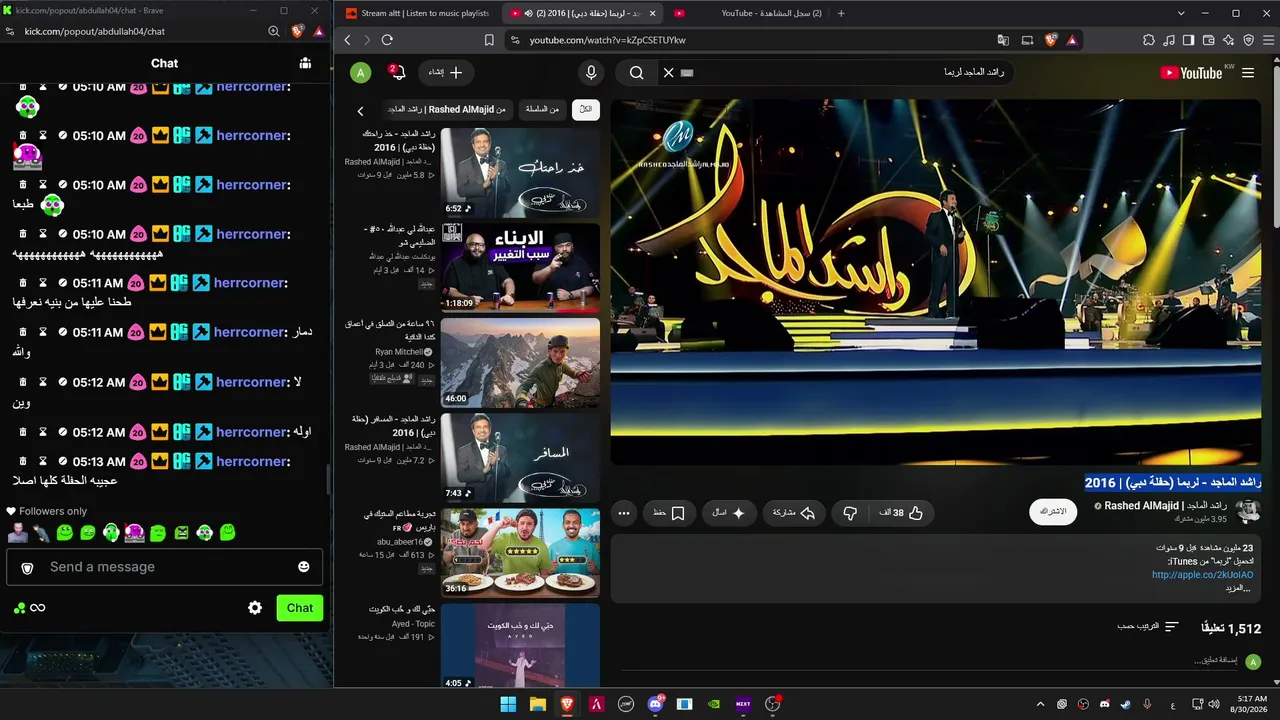Open the taskbar clock showing 5:17 AM
1280x720 pixels.
coord(1251,704)
